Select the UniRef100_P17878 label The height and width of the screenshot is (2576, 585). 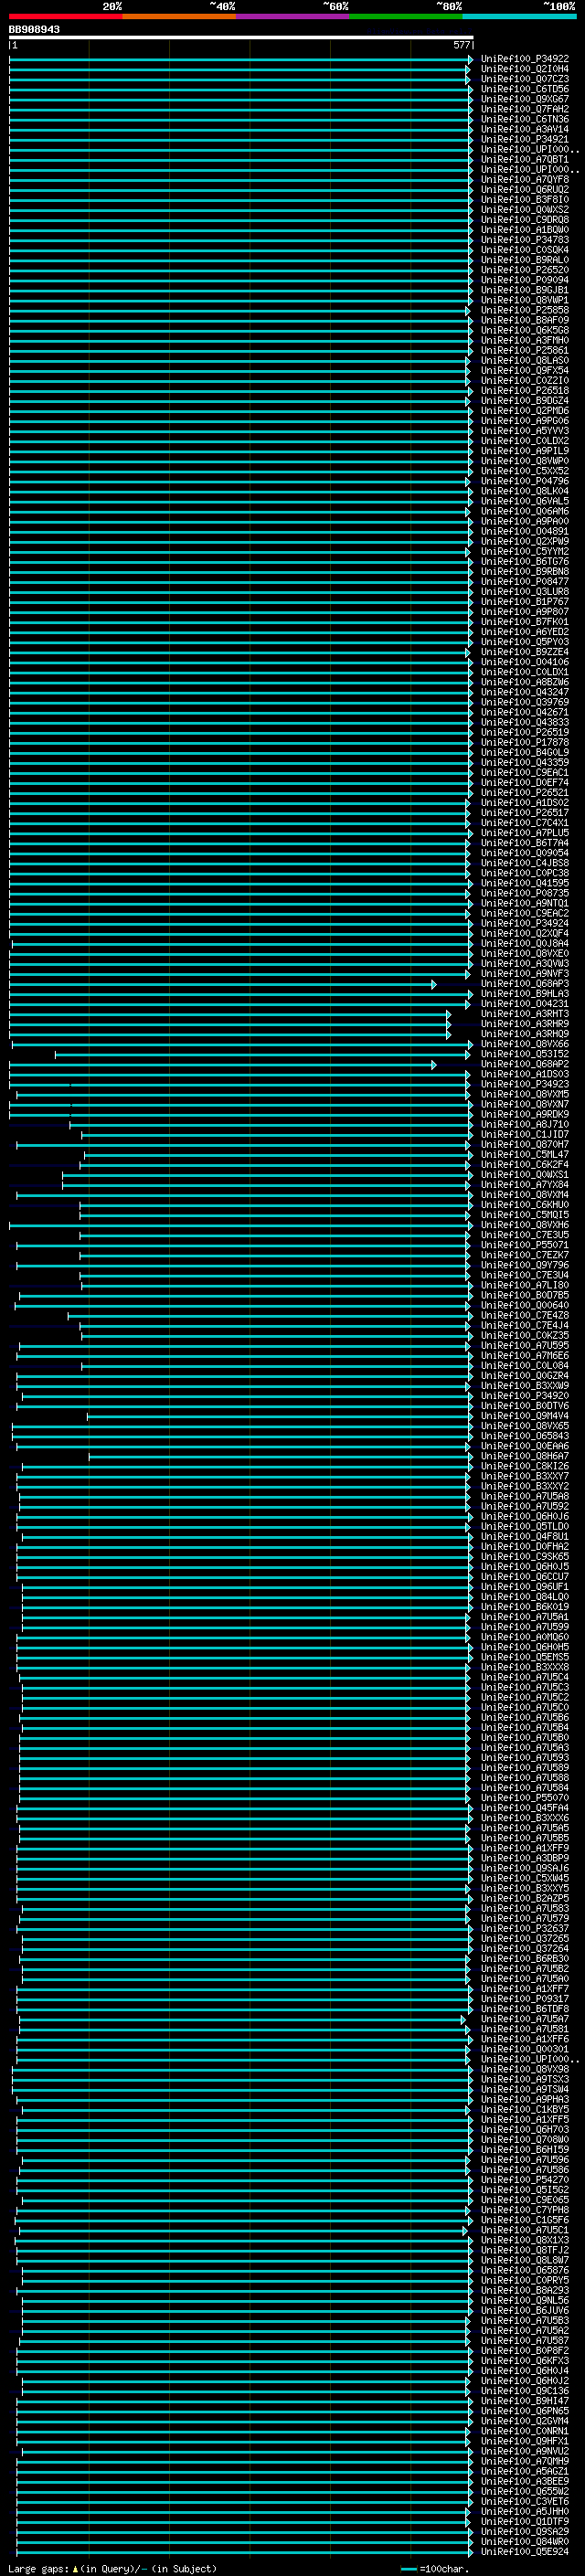[525, 742]
